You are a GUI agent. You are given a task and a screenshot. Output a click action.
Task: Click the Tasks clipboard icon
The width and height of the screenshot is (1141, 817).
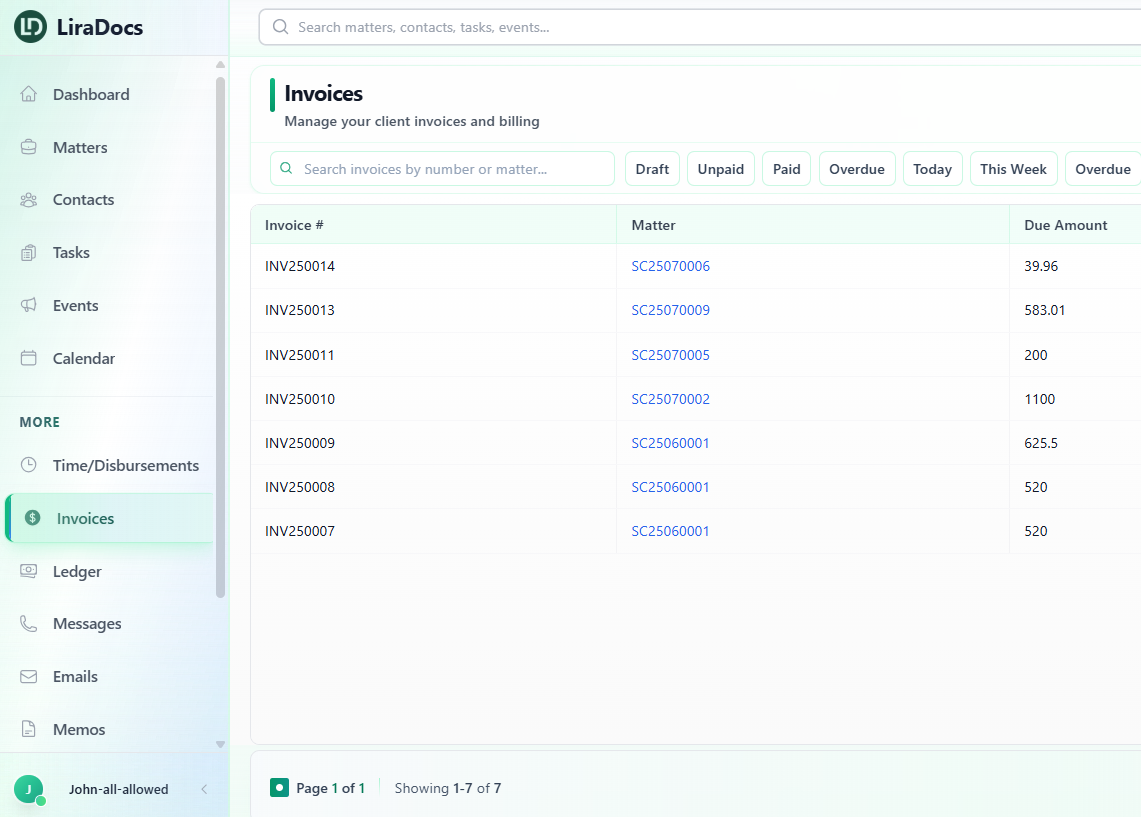[x=29, y=253]
